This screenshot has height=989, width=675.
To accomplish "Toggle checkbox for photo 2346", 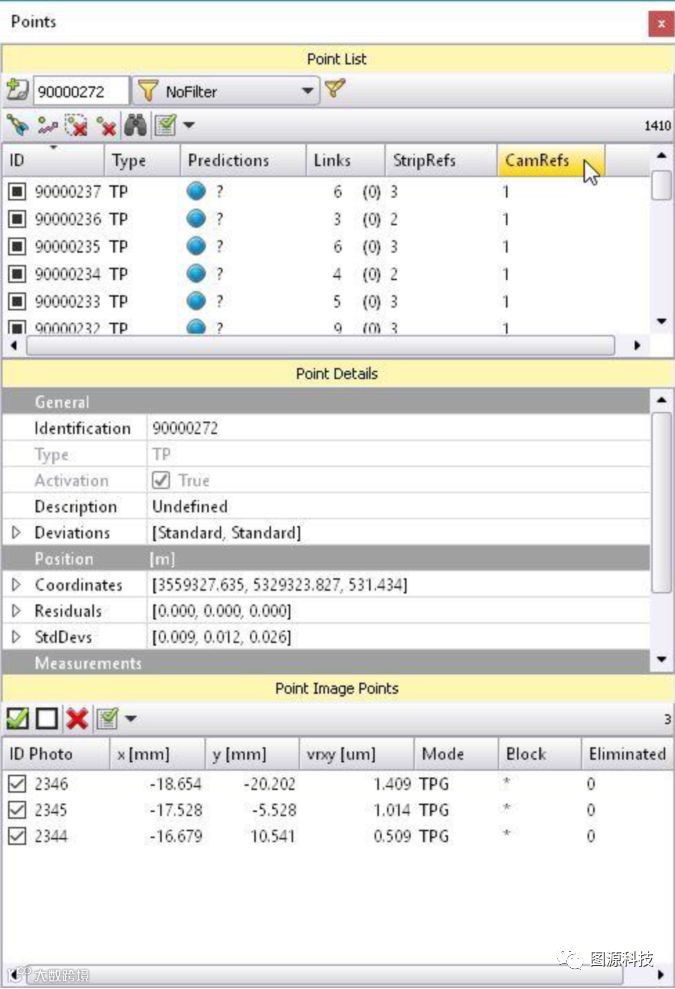I will tap(17, 784).
